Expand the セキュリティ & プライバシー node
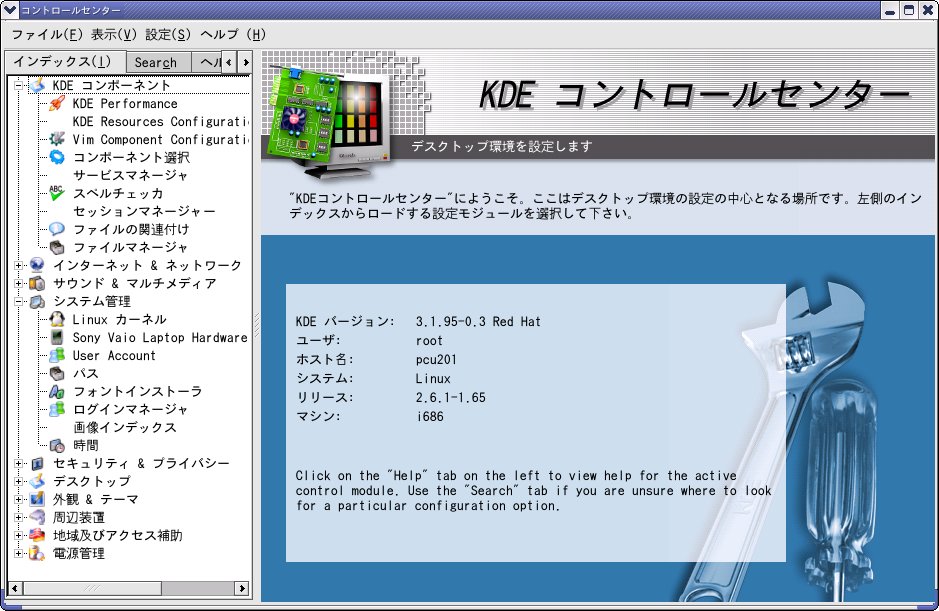Image resolution: width=939 pixels, height=611 pixels. click(19, 464)
